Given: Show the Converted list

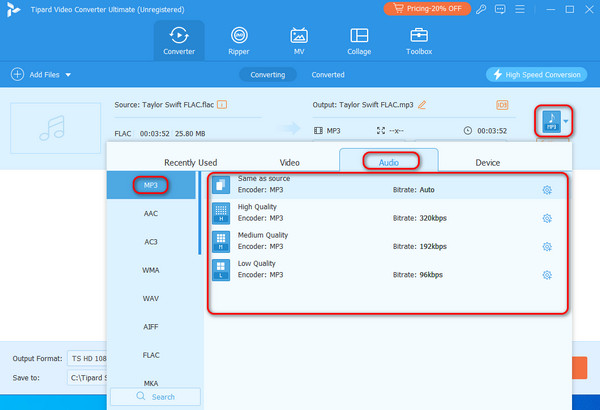Looking at the screenshot, I should 328,75.
